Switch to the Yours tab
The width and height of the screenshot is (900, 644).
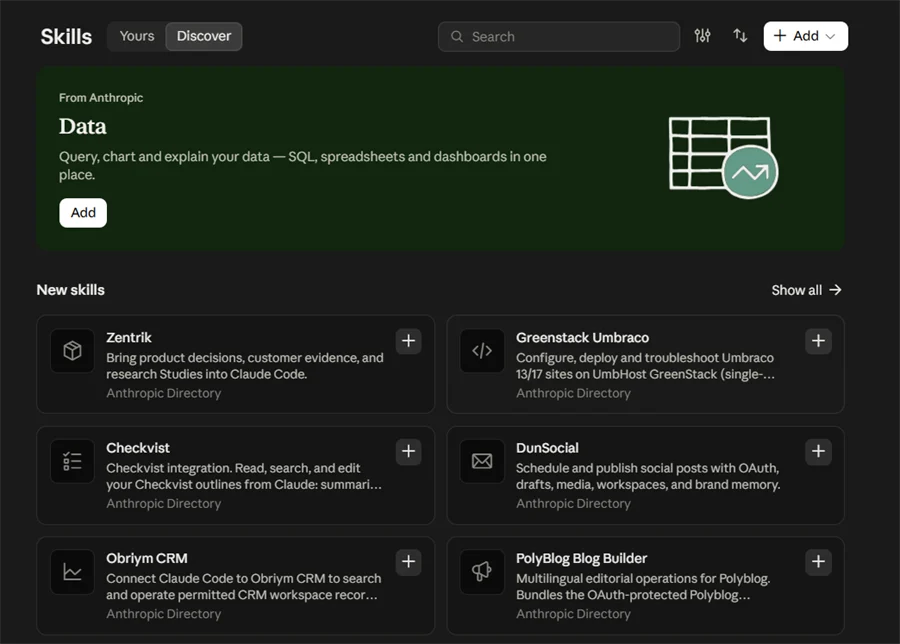[137, 36]
